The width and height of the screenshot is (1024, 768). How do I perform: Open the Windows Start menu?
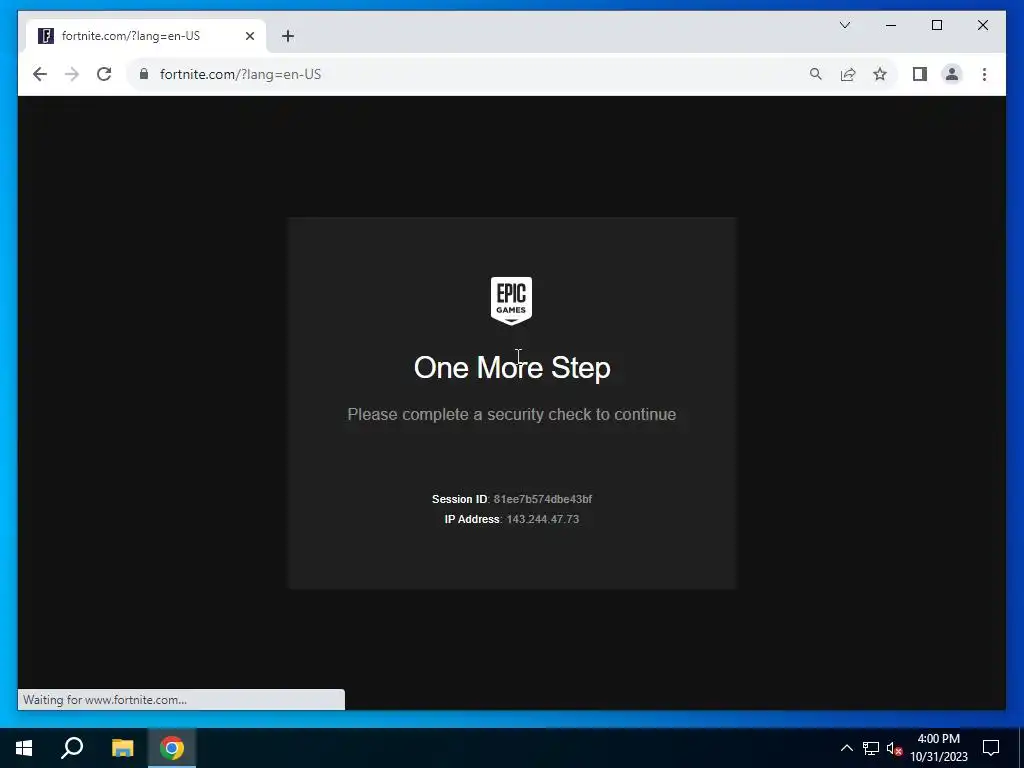[x=24, y=748]
